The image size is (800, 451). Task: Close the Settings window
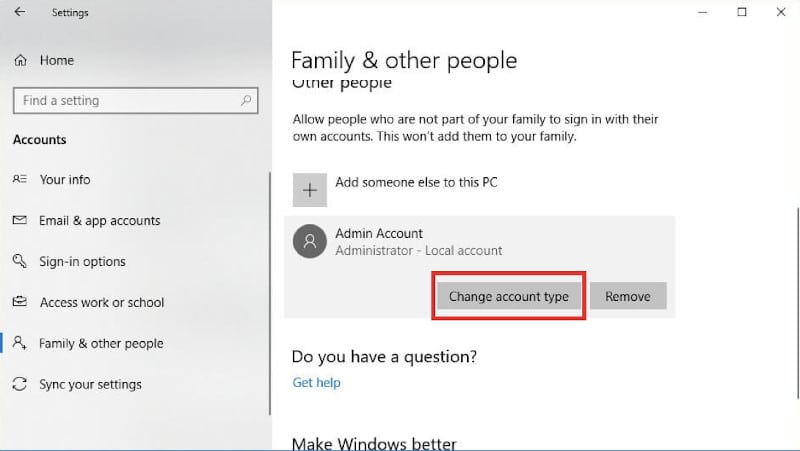tap(781, 12)
